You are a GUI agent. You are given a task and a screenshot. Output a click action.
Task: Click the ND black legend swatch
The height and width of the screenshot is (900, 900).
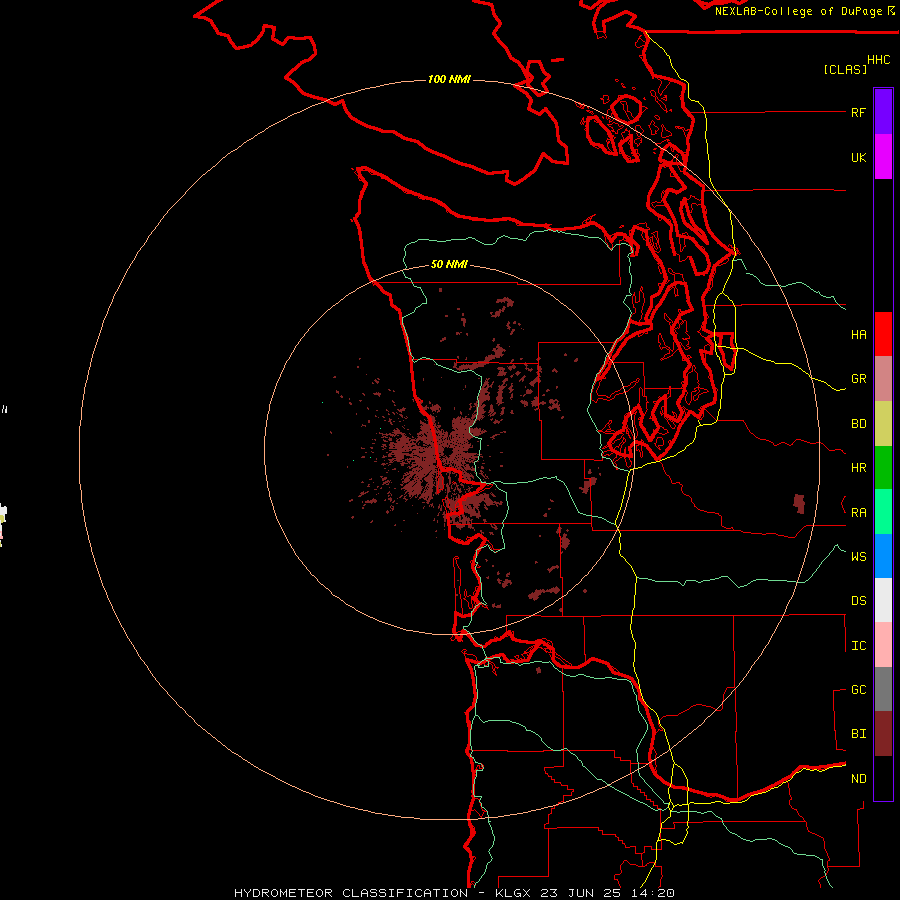pos(883,778)
